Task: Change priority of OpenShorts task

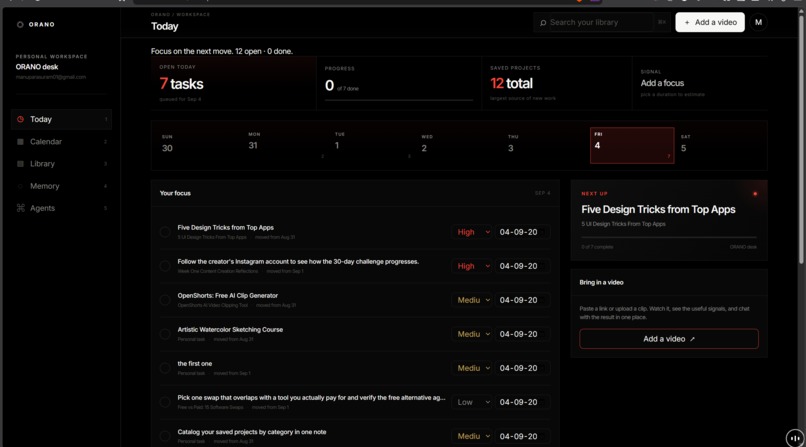Action: [x=472, y=300]
